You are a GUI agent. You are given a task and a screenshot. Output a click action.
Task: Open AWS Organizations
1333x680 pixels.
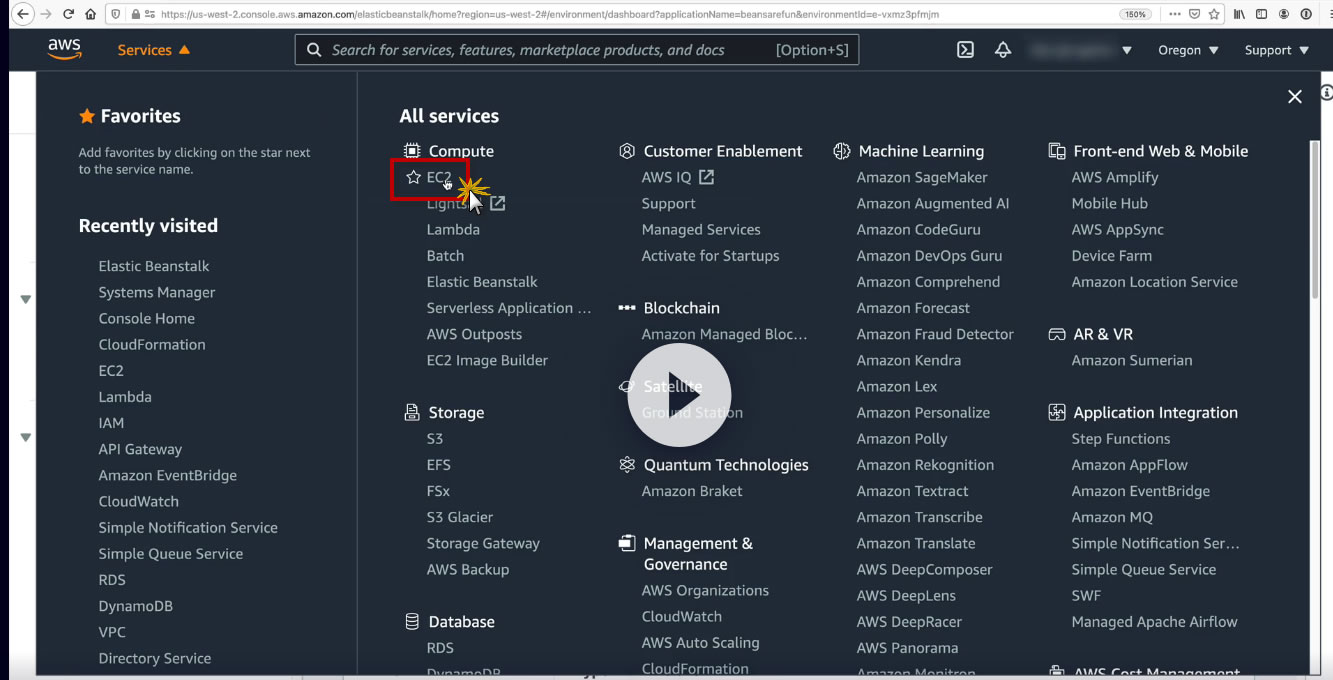(705, 590)
